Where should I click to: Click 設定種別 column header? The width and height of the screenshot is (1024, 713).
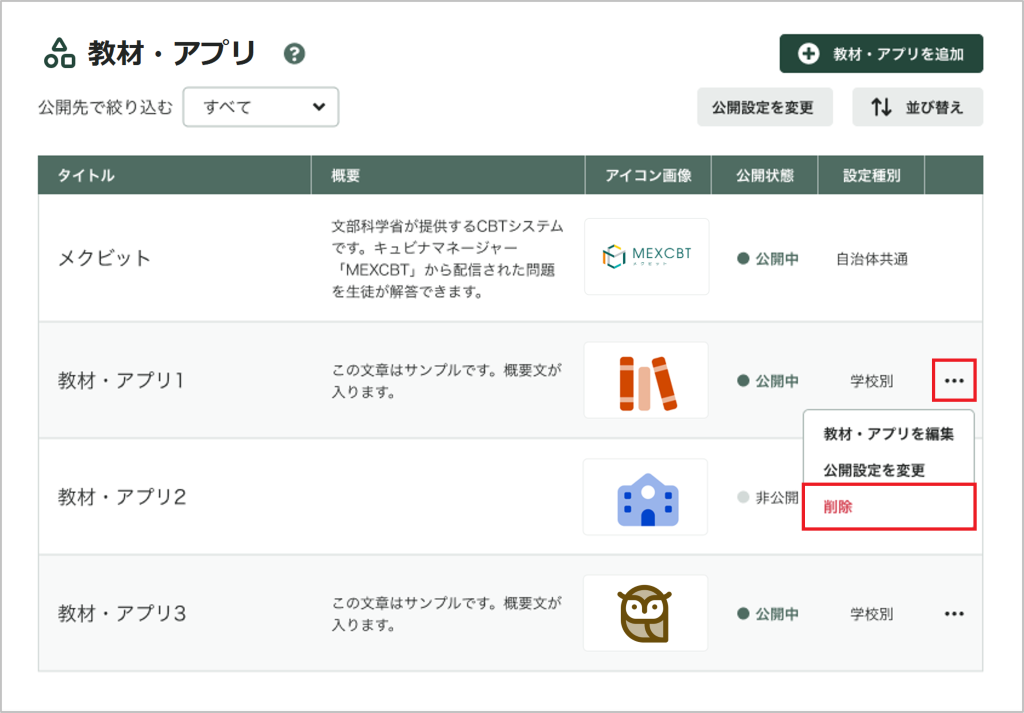(871, 175)
